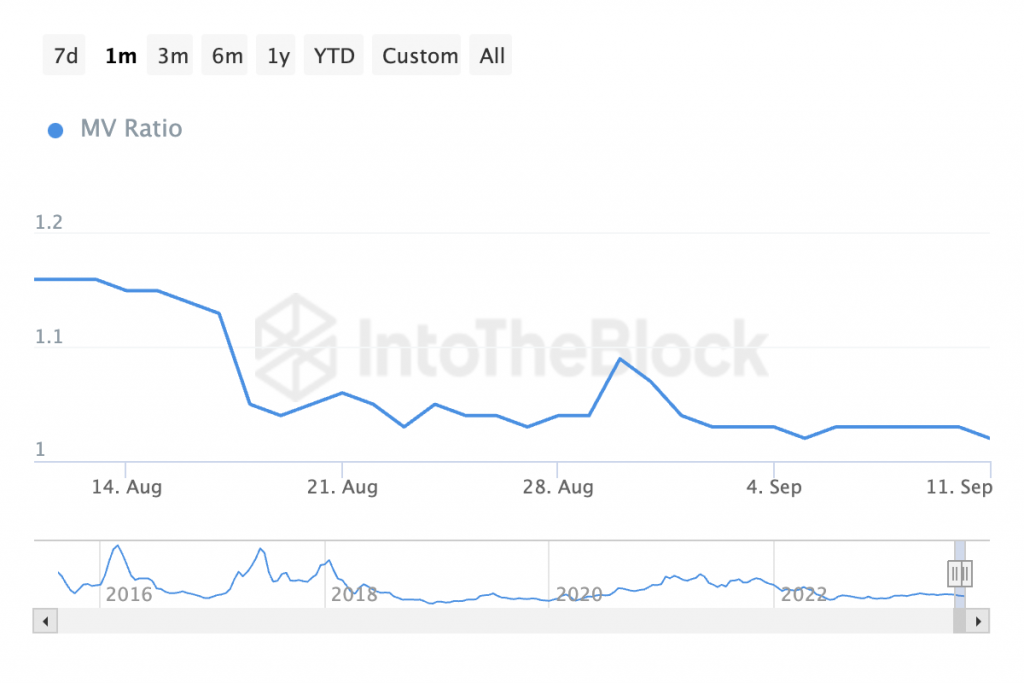Image resolution: width=1024 pixels, height=683 pixels.
Task: Open the Custom date range
Action: (418, 56)
